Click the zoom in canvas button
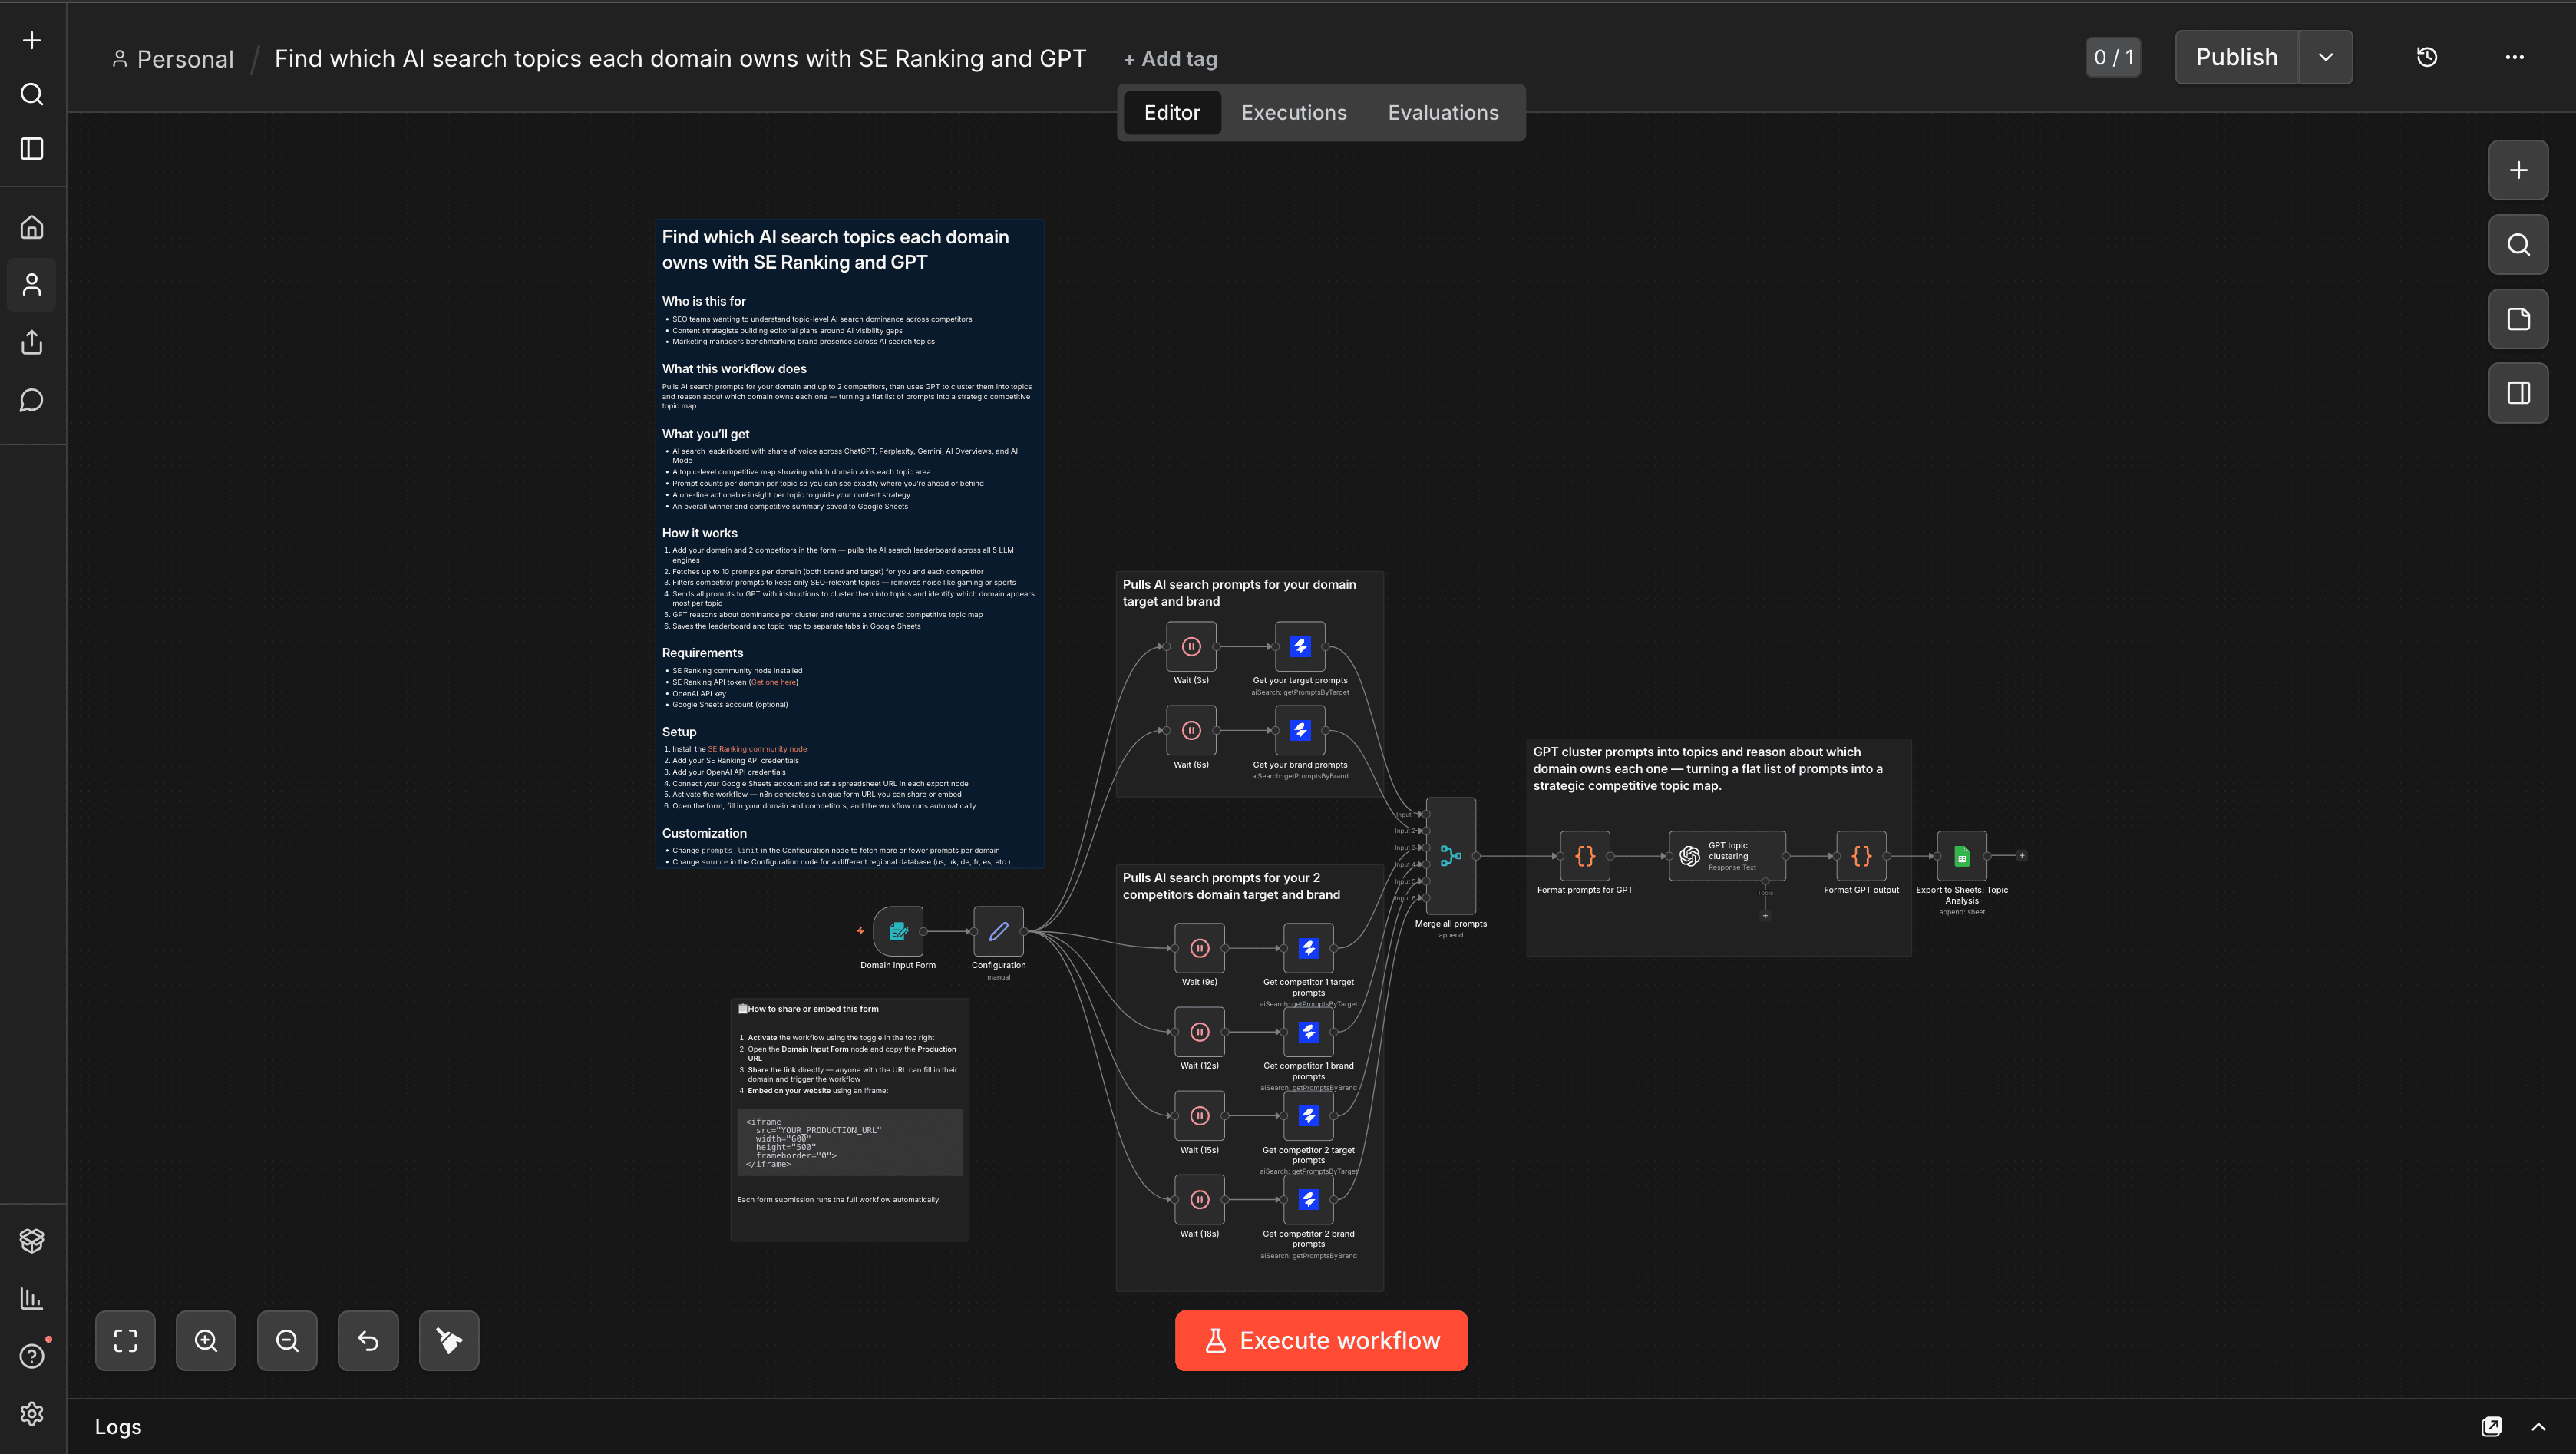 tap(206, 1340)
